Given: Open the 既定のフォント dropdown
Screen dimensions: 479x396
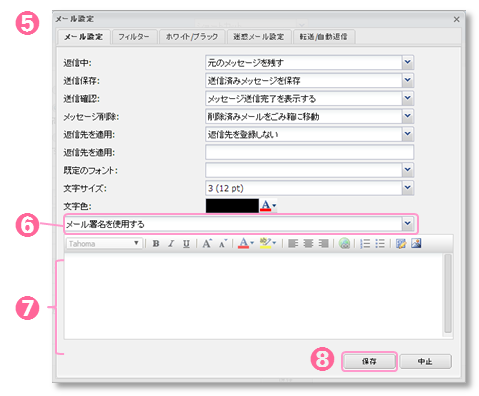Looking at the screenshot, I should pyautogui.click(x=407, y=170).
